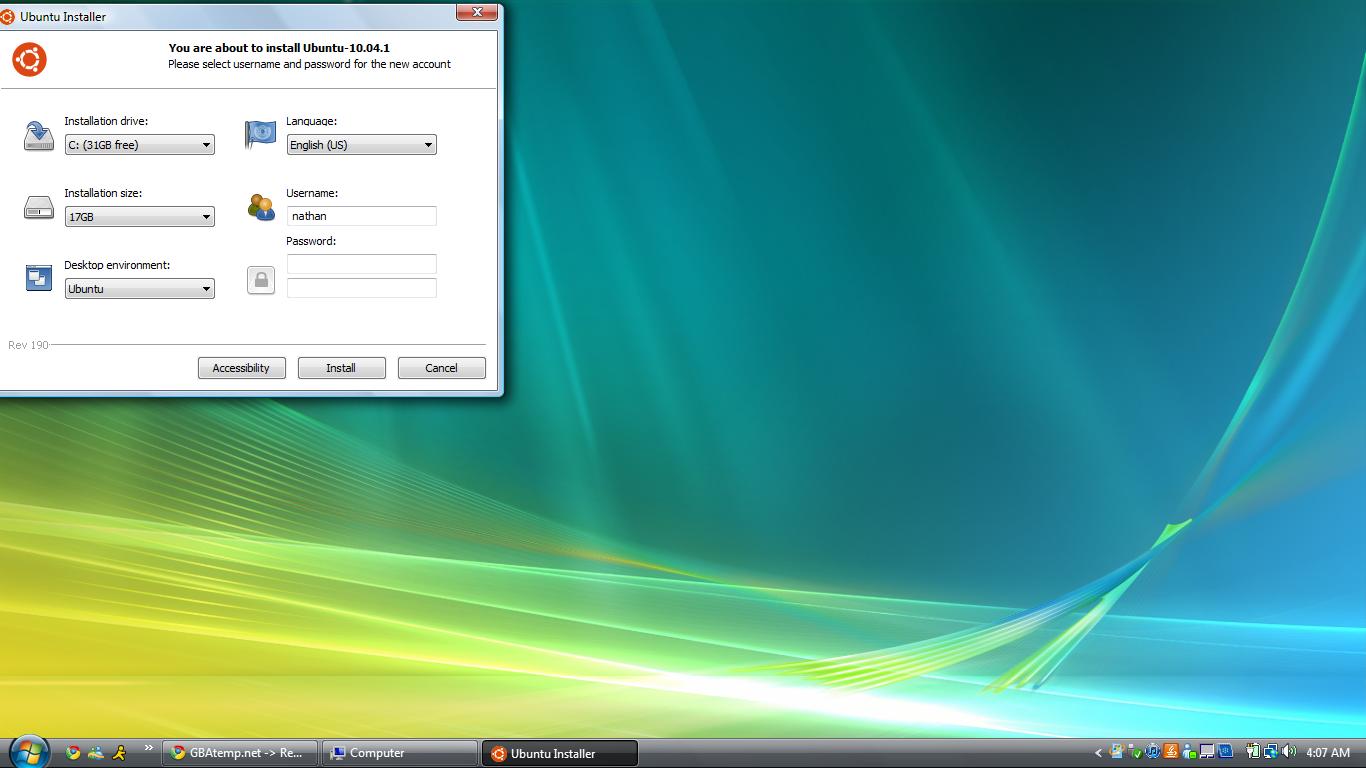1366x768 pixels.
Task: Select the Ubuntu Installer taskbar button
Action: pyautogui.click(x=559, y=753)
